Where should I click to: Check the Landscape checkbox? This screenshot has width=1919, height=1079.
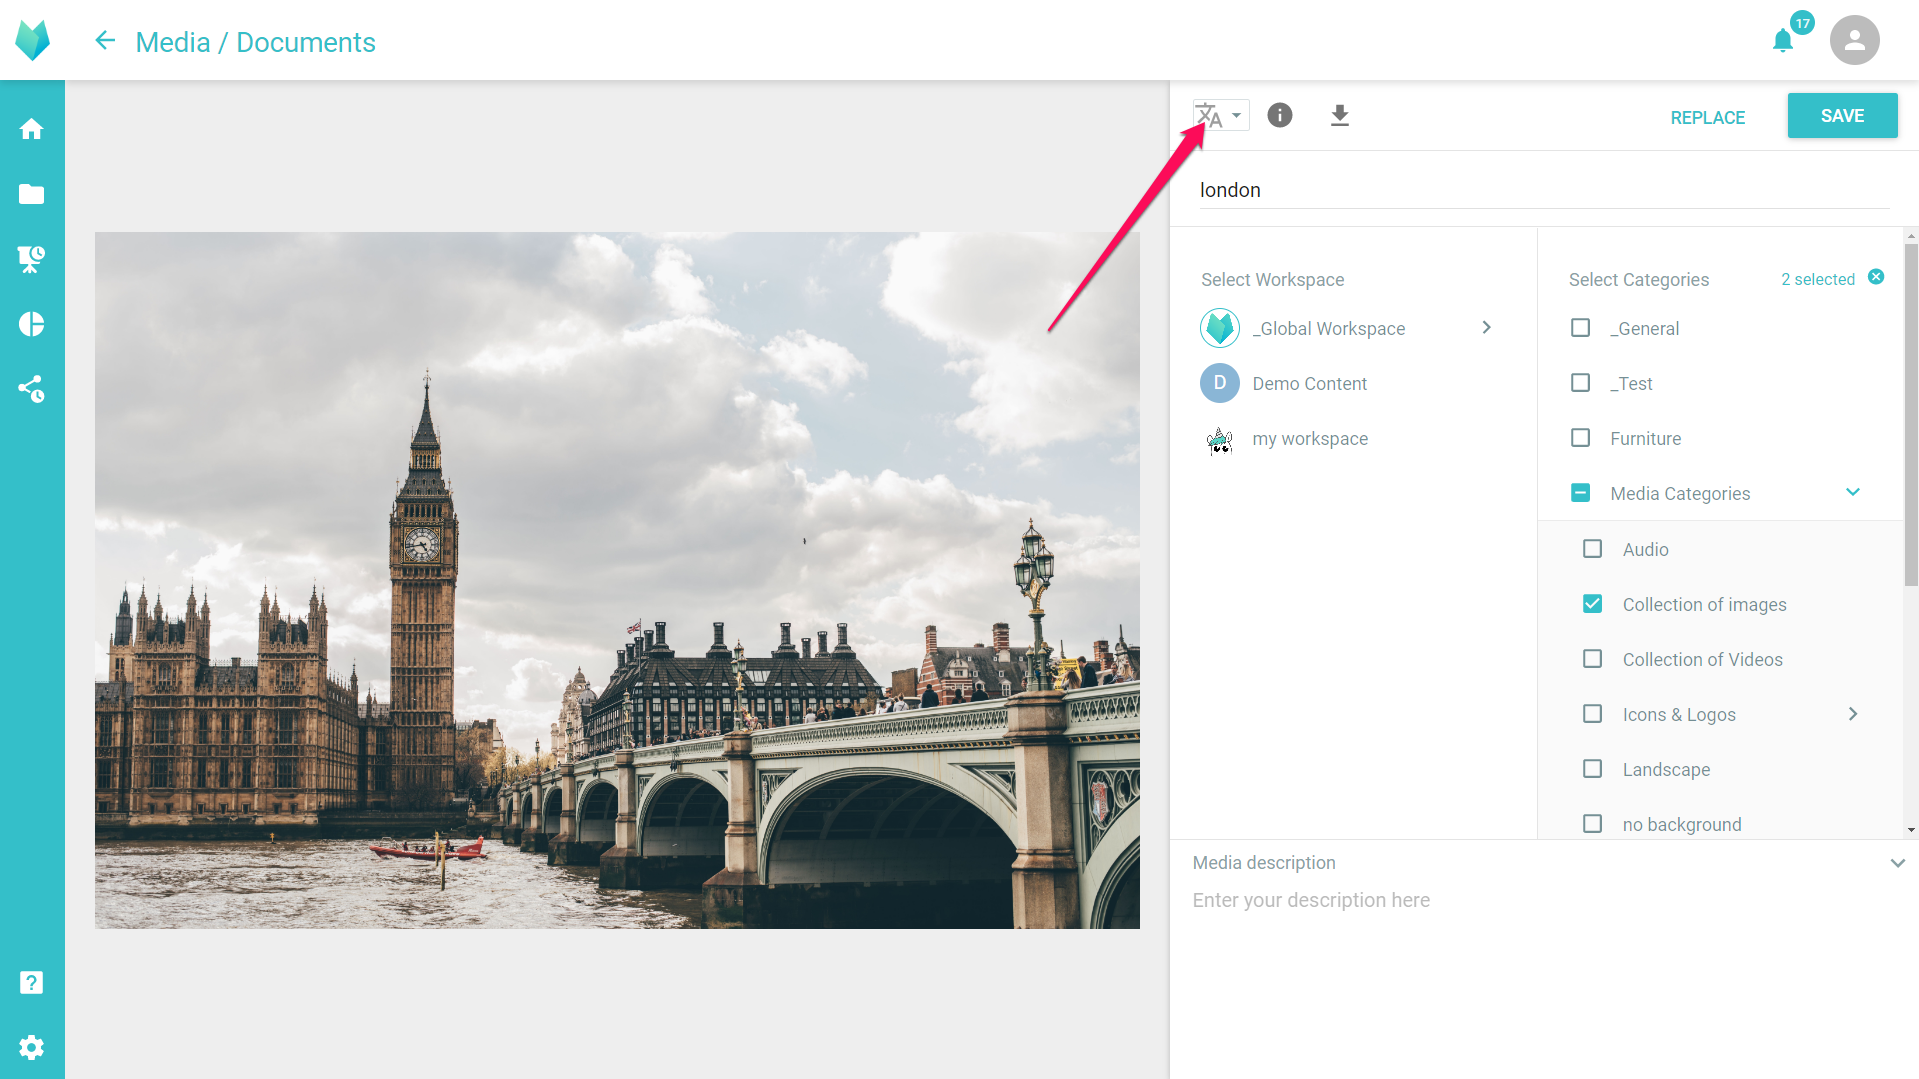(1593, 769)
